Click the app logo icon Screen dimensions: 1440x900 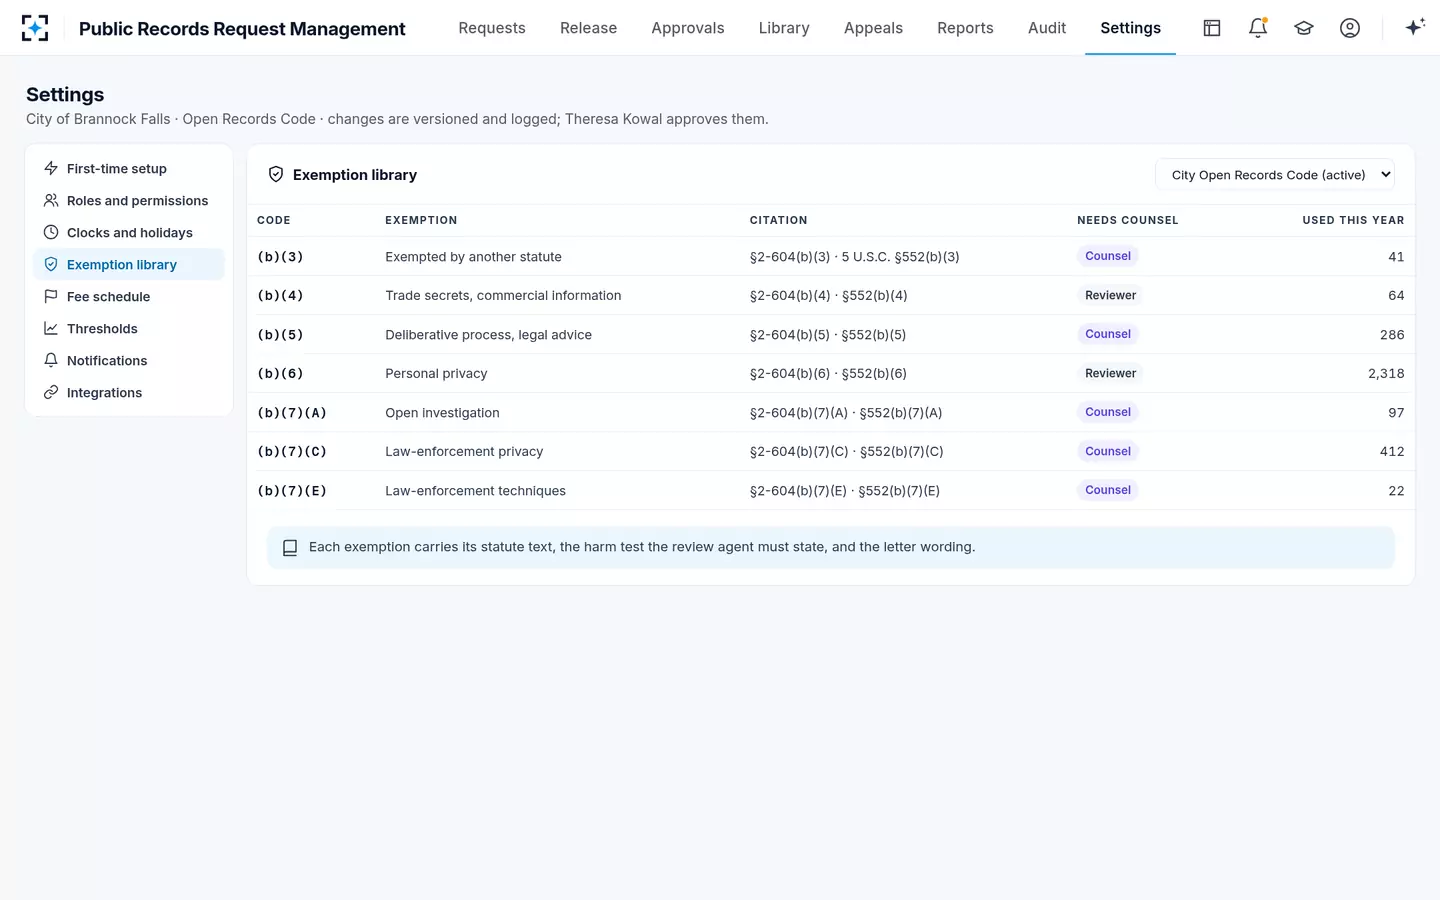pyautogui.click(x=35, y=28)
